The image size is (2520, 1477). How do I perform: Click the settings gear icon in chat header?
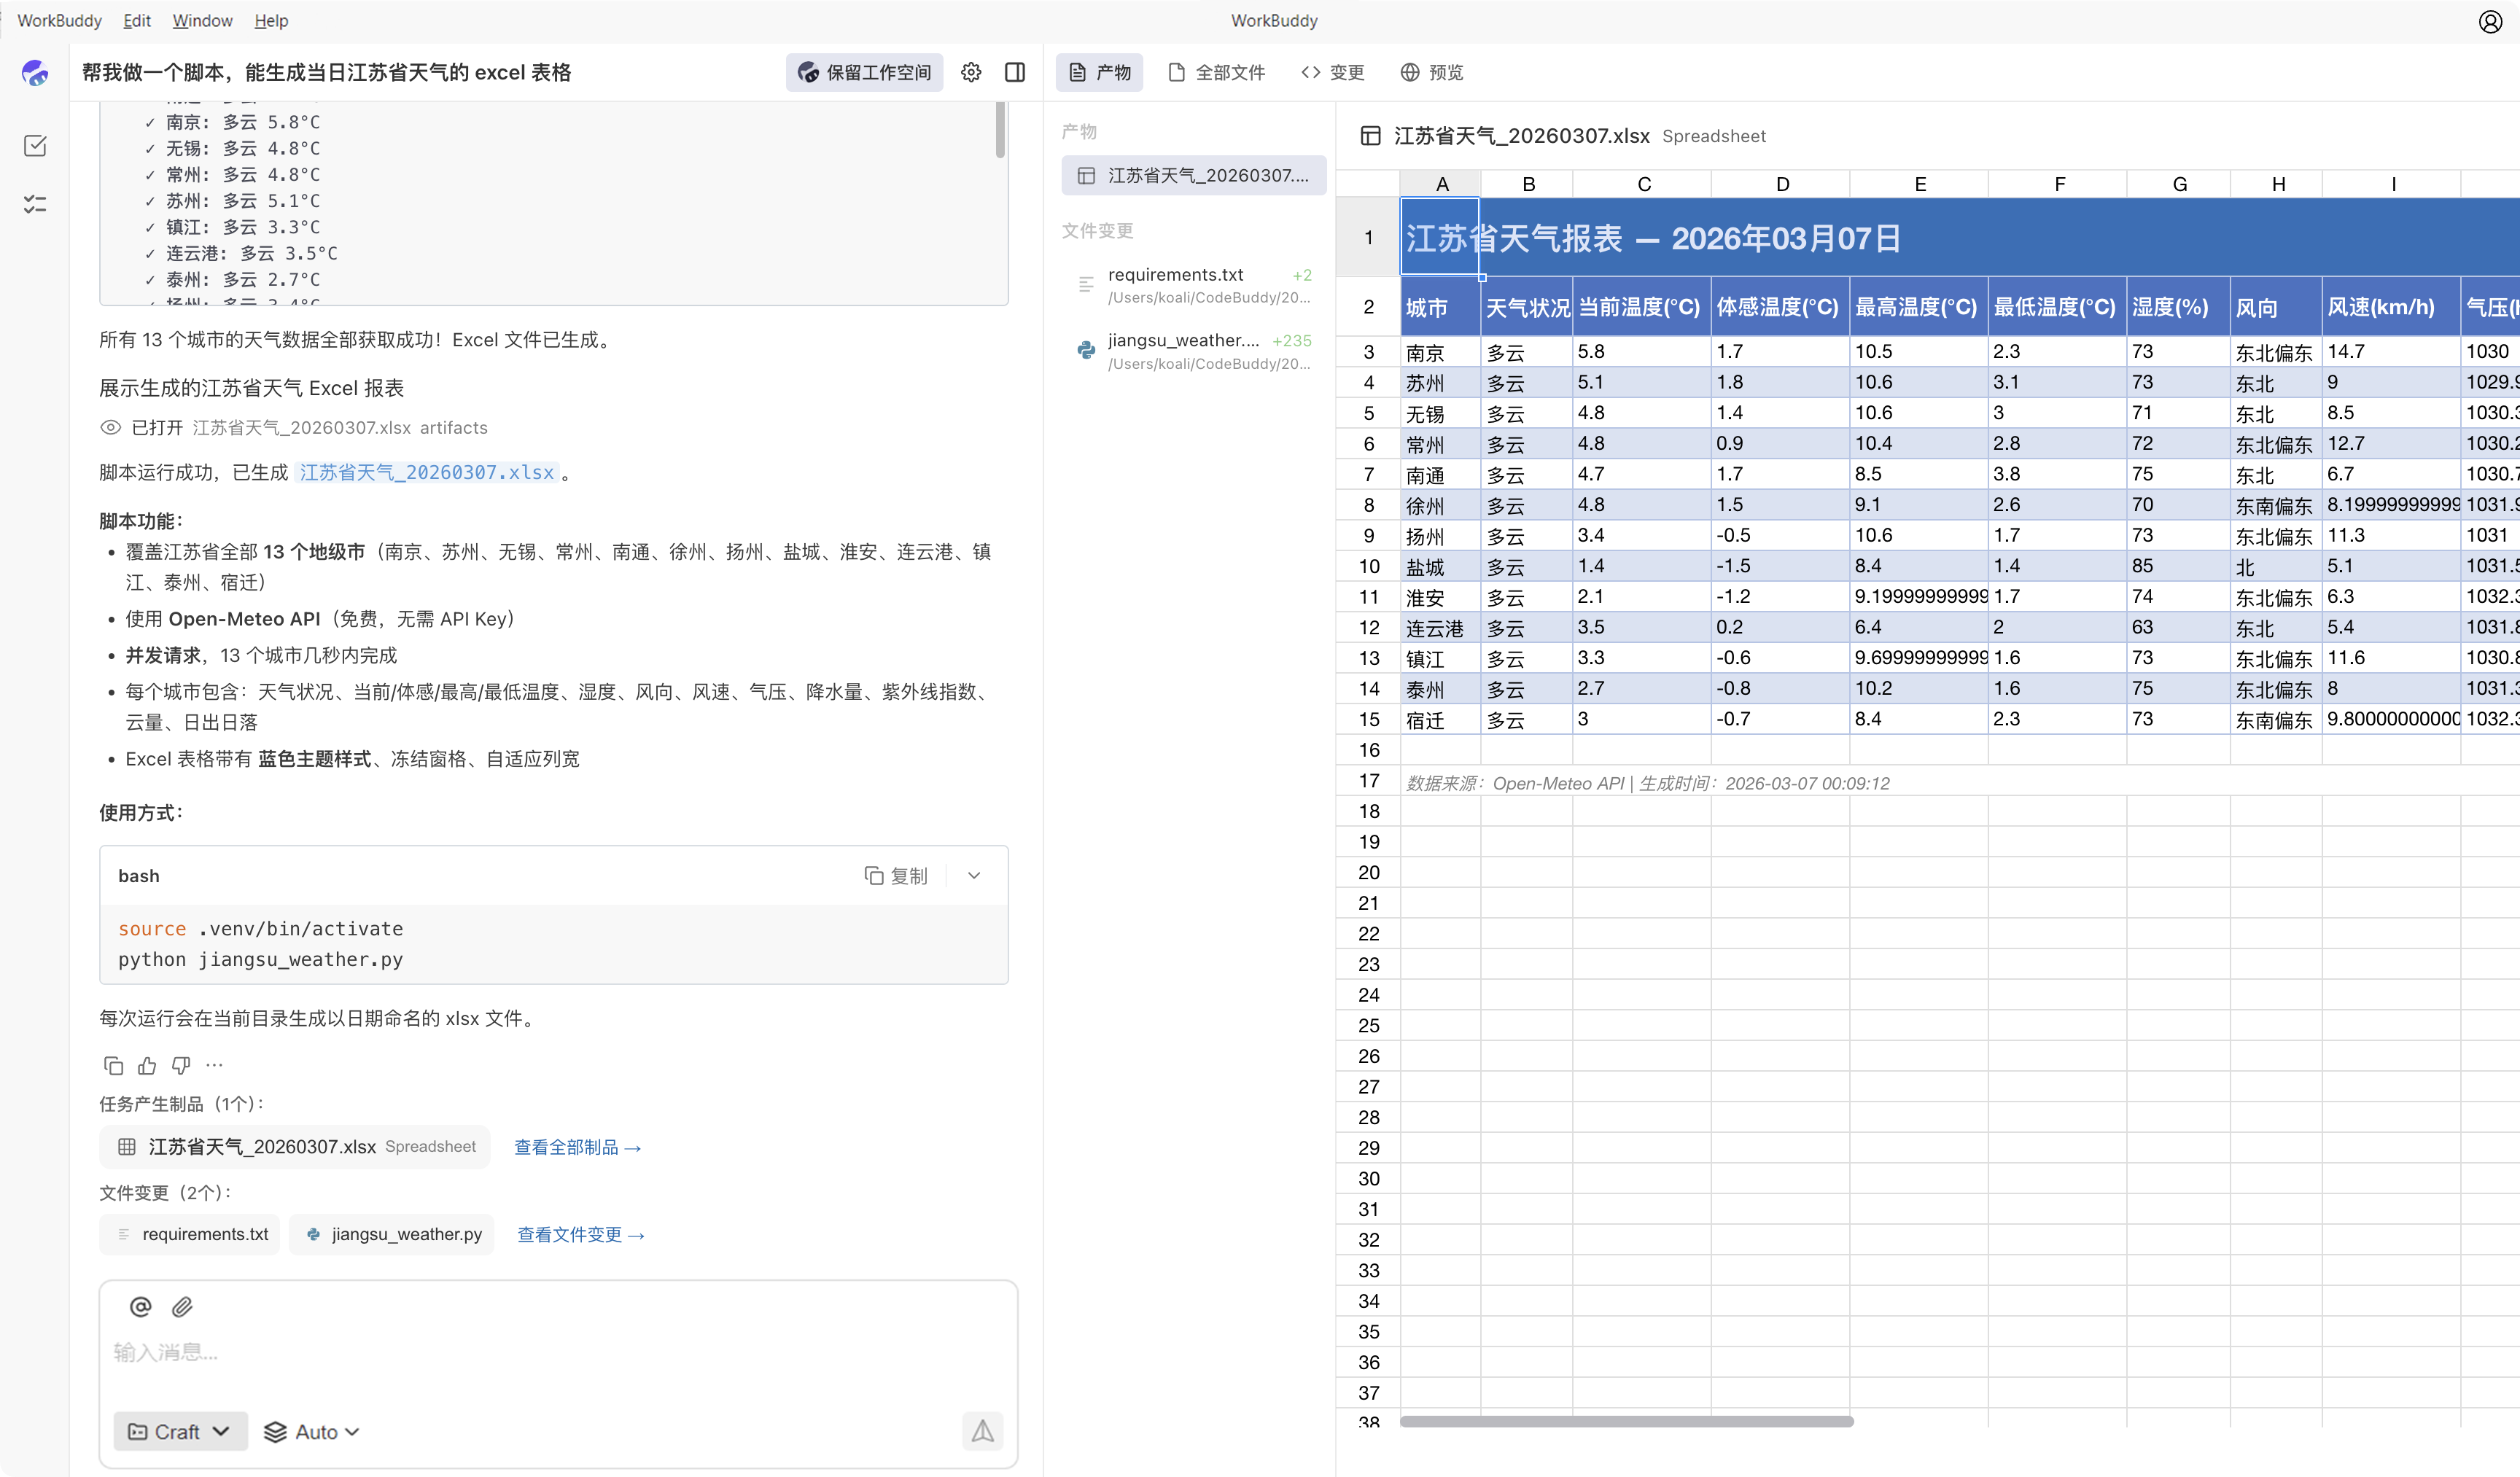click(971, 72)
